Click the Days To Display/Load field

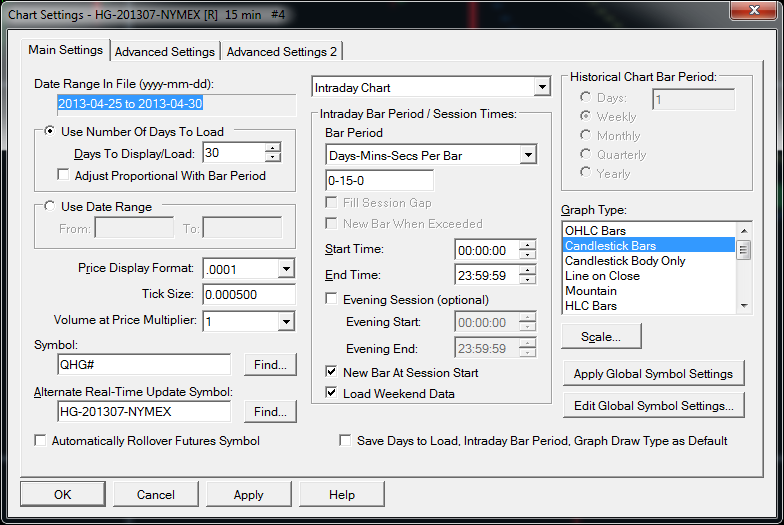point(234,153)
